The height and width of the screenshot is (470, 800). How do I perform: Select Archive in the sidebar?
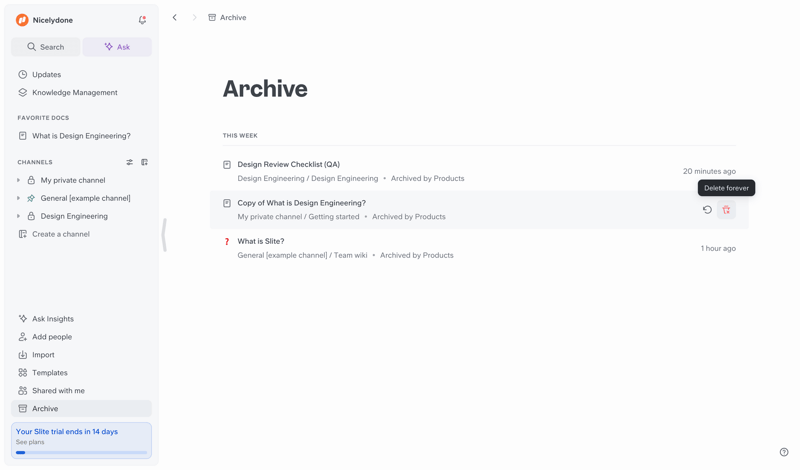coord(81,409)
